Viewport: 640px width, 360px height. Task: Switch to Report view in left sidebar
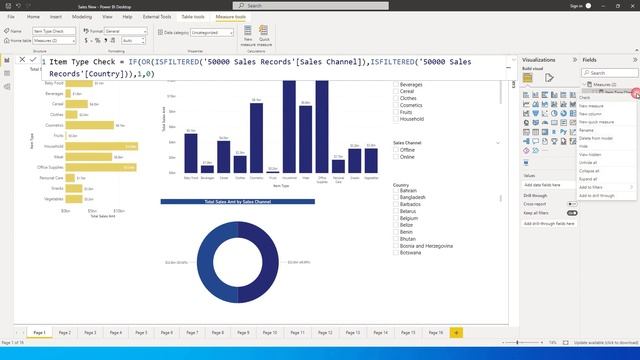click(x=7, y=60)
